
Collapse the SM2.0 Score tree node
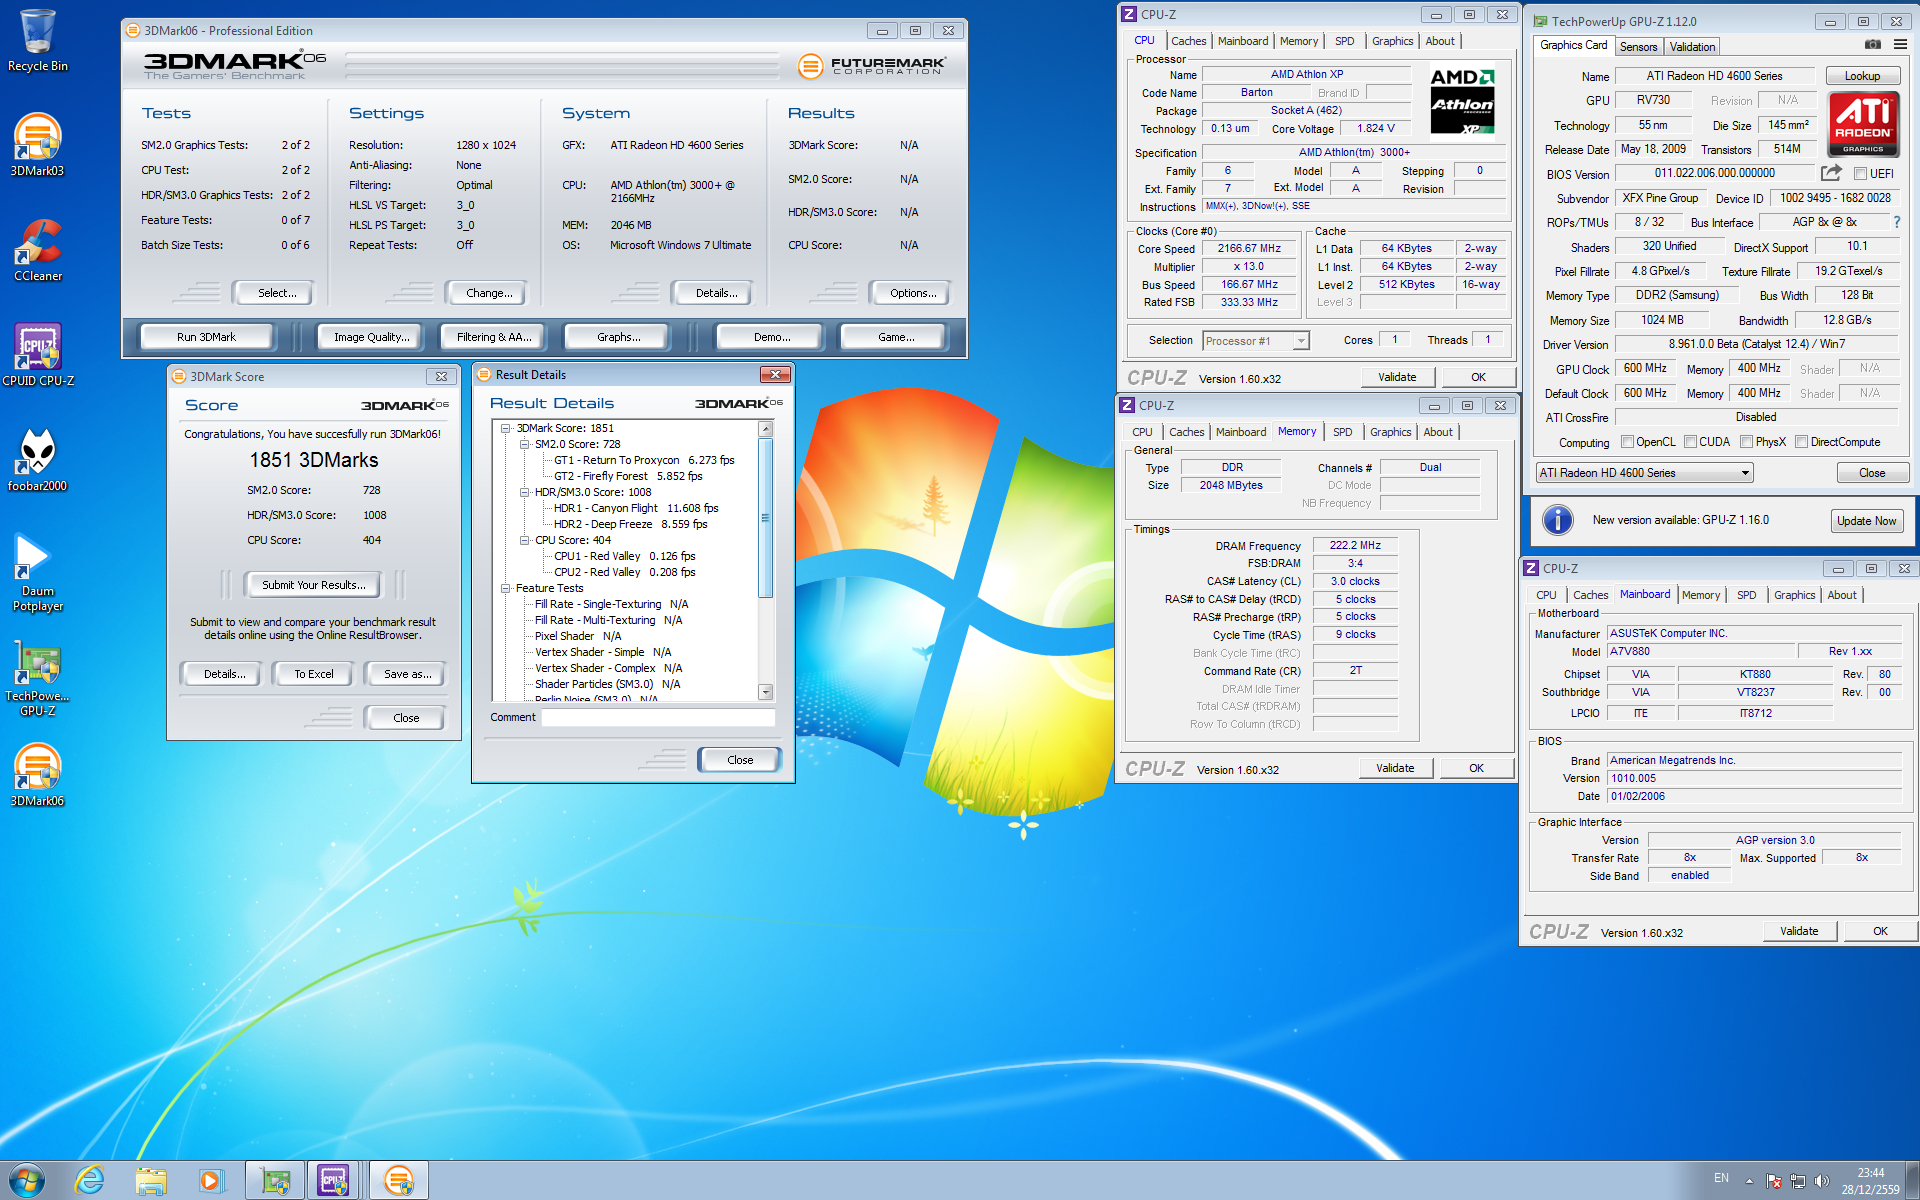pos(524,444)
